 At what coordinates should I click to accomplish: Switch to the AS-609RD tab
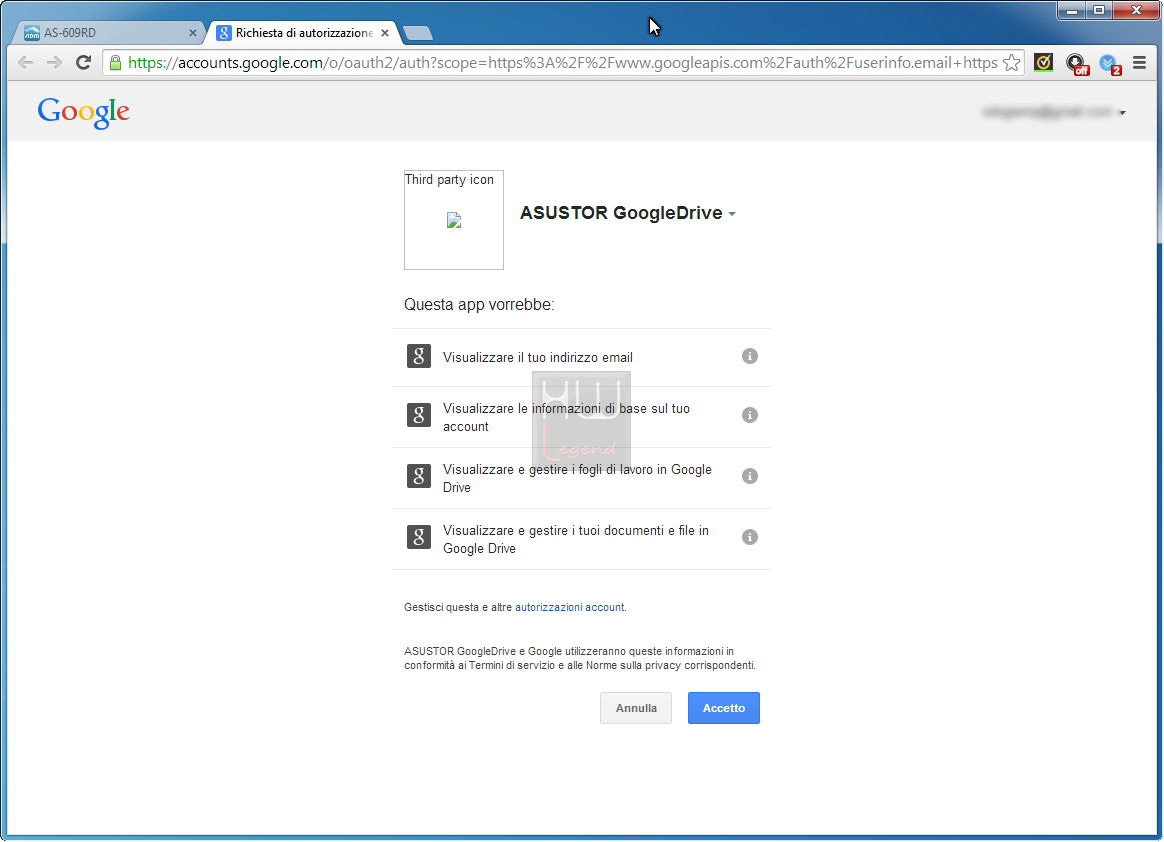pyautogui.click(x=109, y=33)
